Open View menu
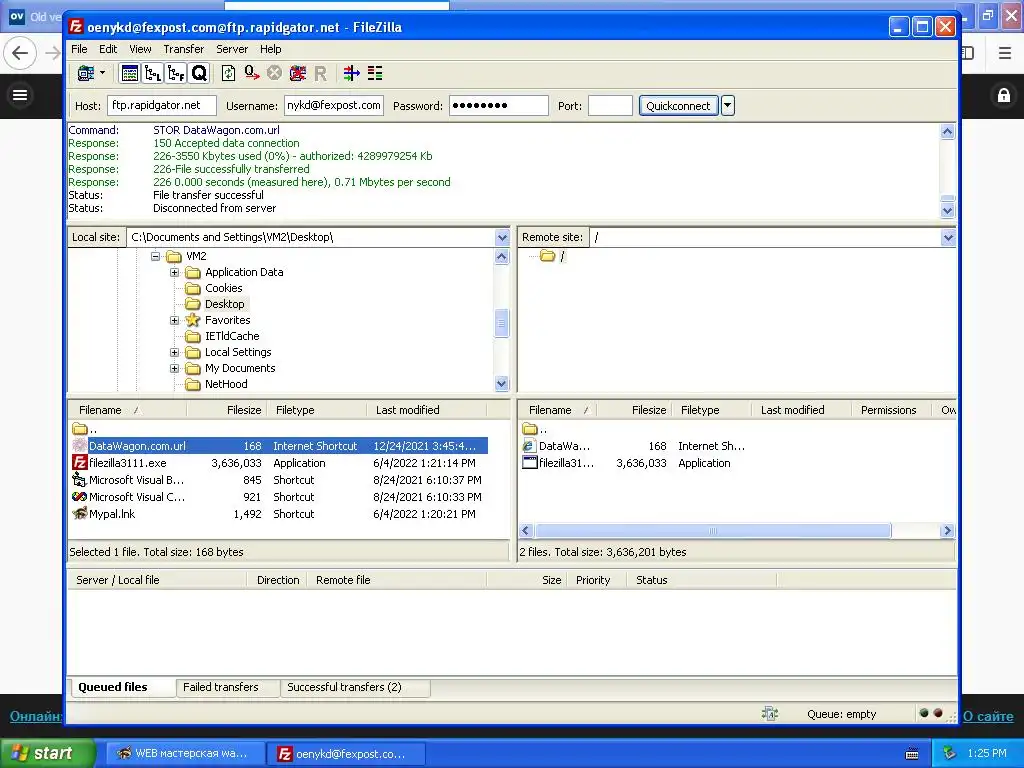Image resolution: width=1024 pixels, height=768 pixels. tap(140, 49)
